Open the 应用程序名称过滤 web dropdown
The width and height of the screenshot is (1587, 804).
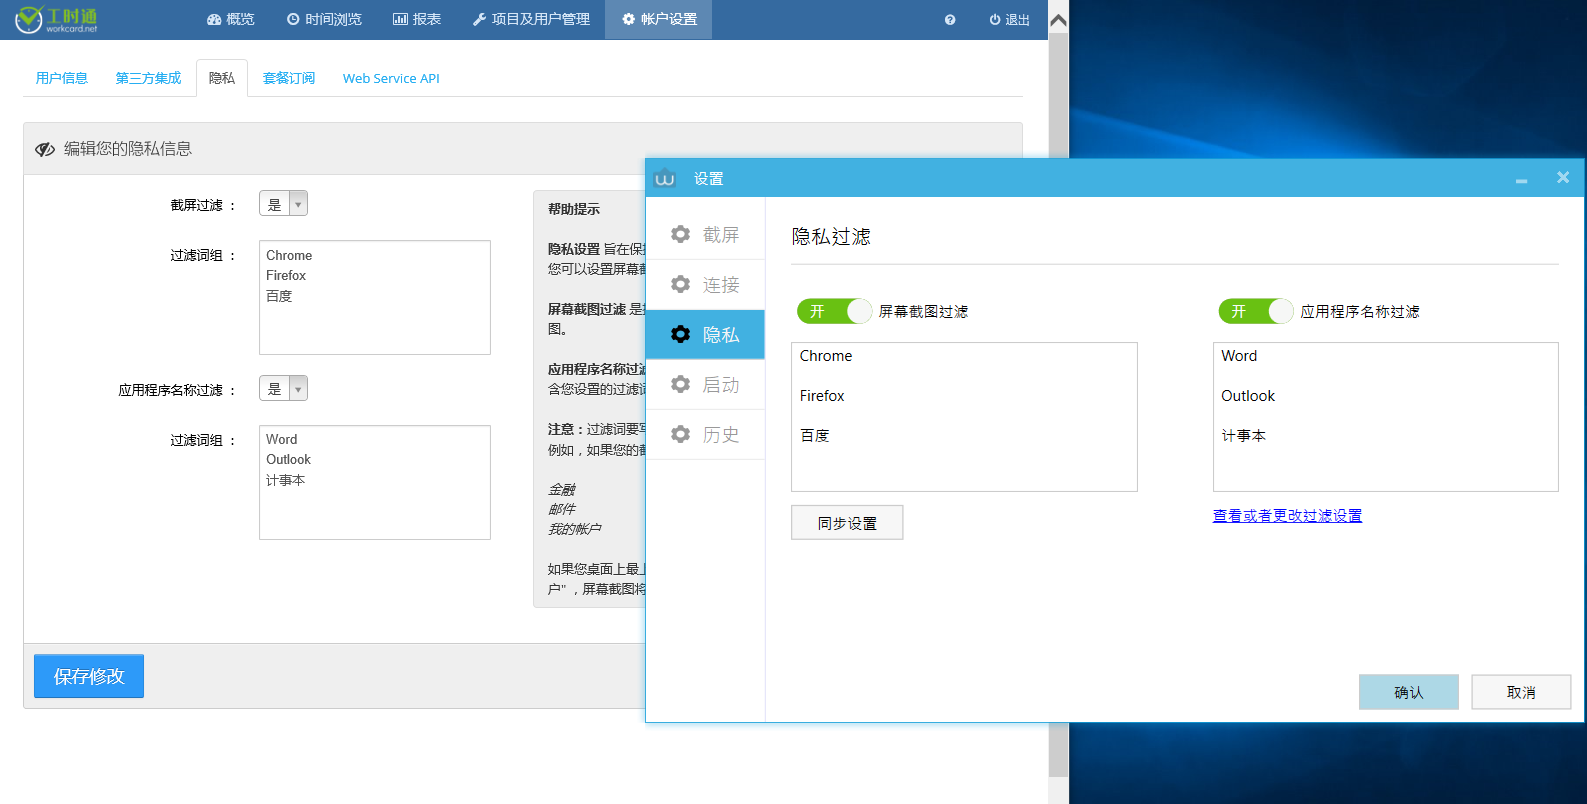pos(283,389)
